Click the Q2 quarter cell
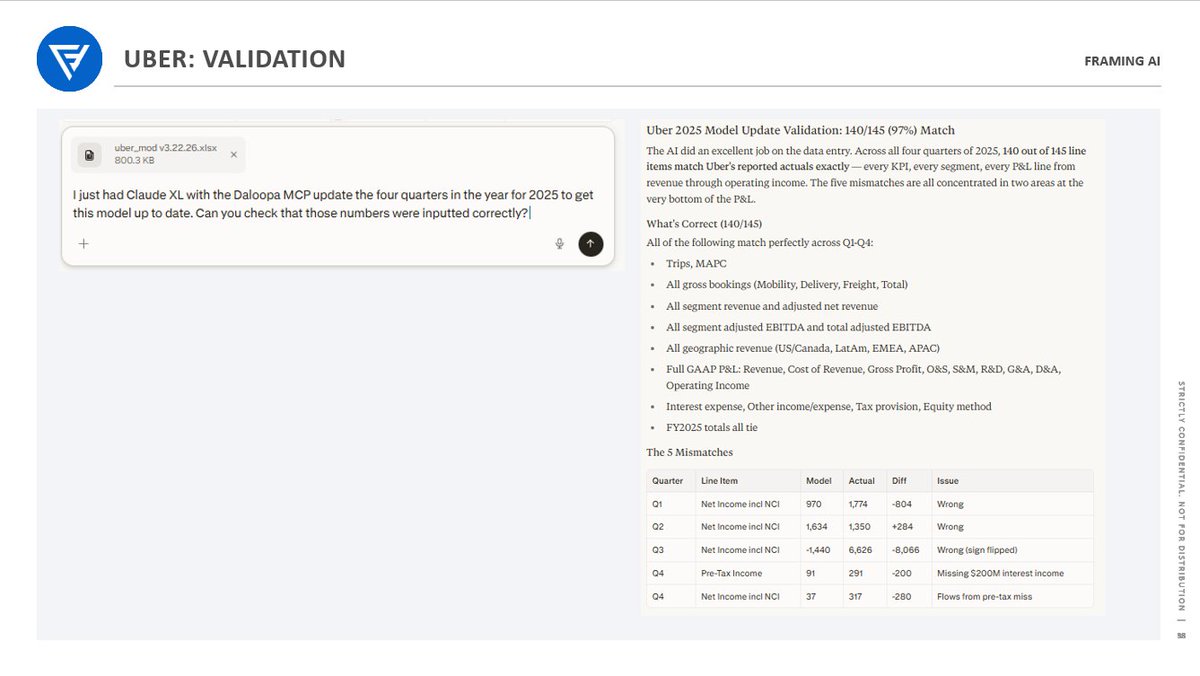This screenshot has width=1200, height=676. tap(657, 527)
